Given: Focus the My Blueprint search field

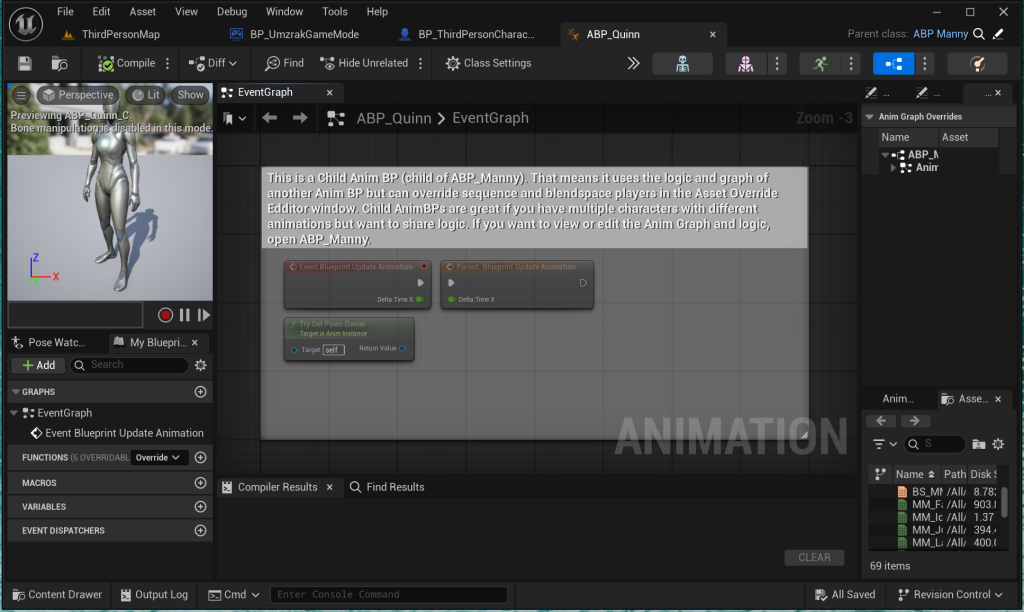Looking at the screenshot, I should 129,365.
